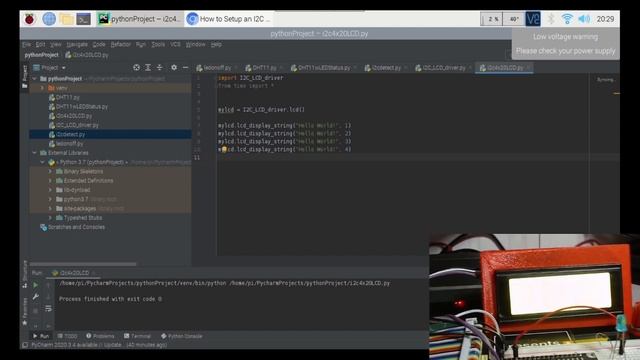Toggle the Structure tool window side tab
Image resolution: width=640 pixels, height=360 pixels.
coord(24,274)
